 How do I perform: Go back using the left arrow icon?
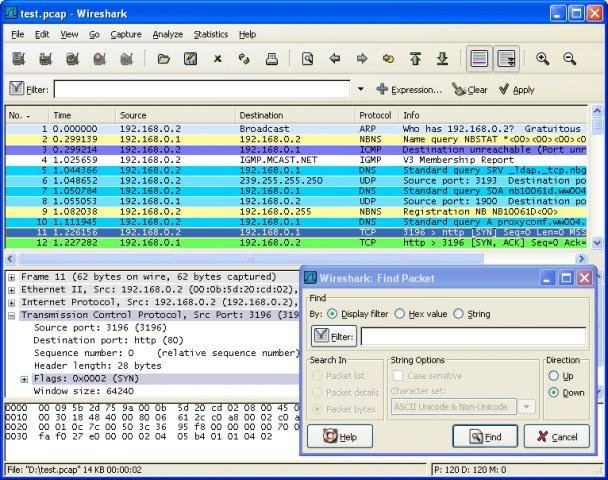[x=335, y=59]
